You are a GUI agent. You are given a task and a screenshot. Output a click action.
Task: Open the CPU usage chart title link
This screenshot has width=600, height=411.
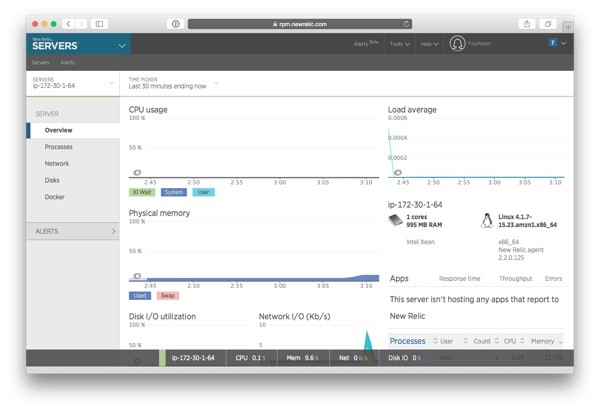tap(148, 110)
